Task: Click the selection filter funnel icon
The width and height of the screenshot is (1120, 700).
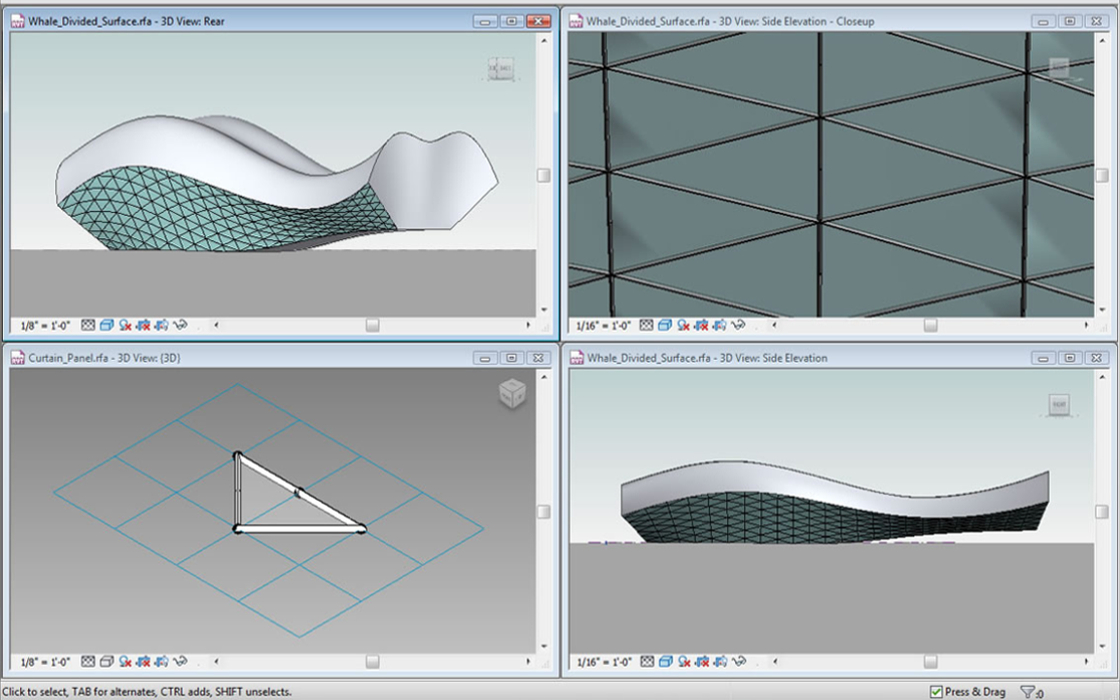Action: coord(1027,691)
